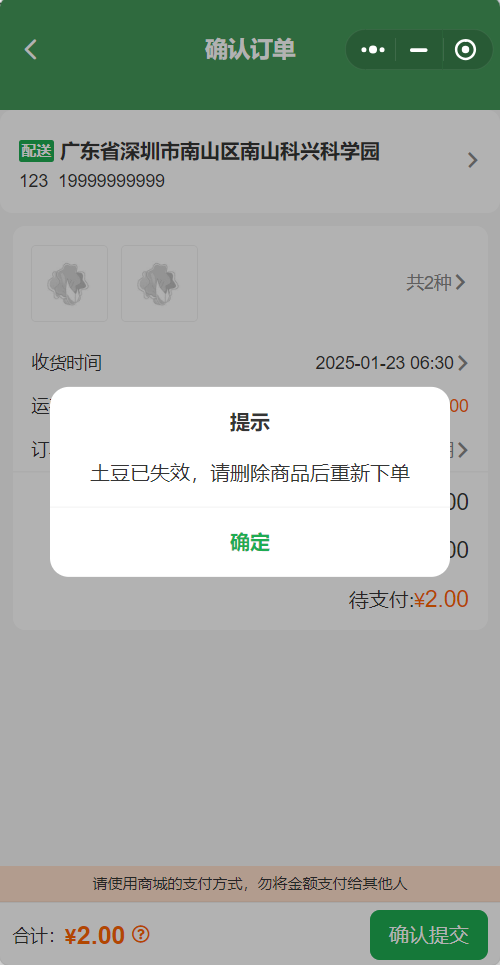Expand the order remark row chevron

(x=462, y=450)
